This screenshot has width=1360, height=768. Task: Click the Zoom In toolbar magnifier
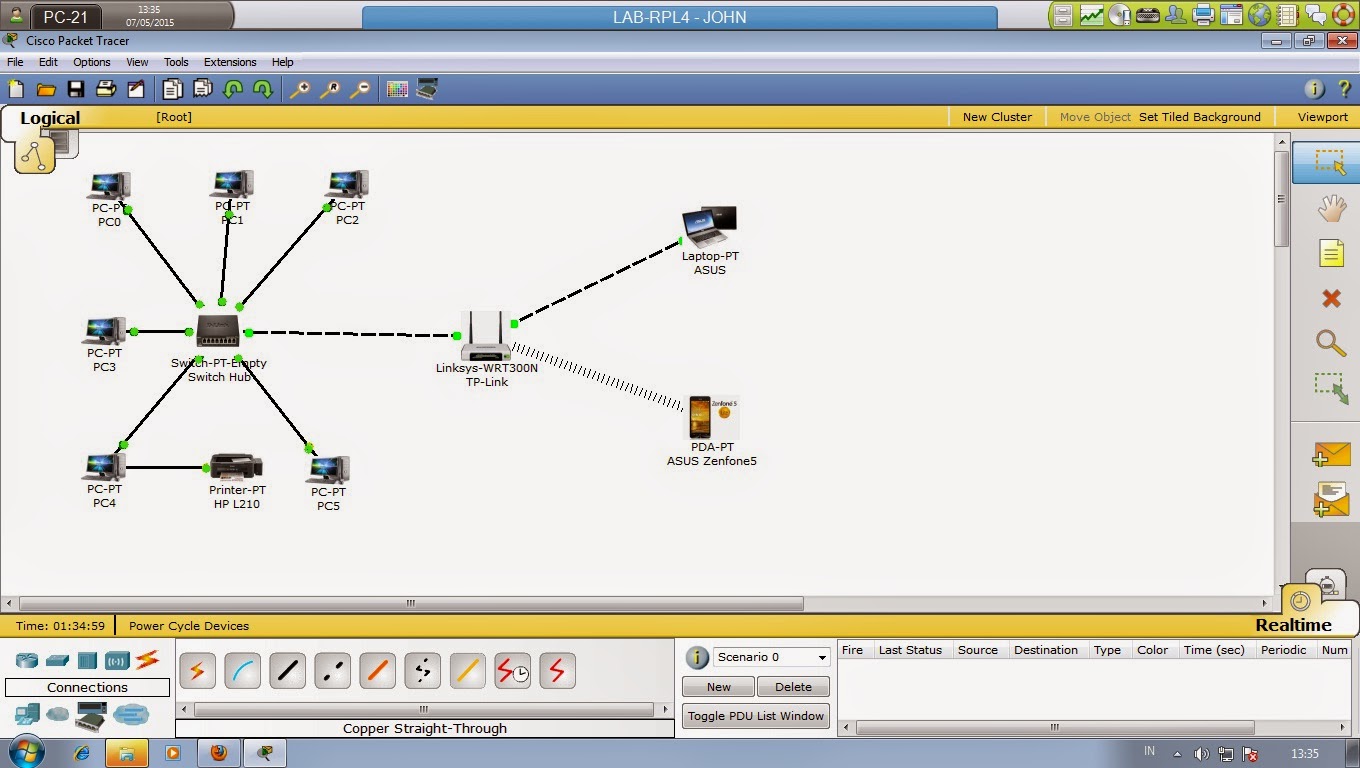coord(300,89)
